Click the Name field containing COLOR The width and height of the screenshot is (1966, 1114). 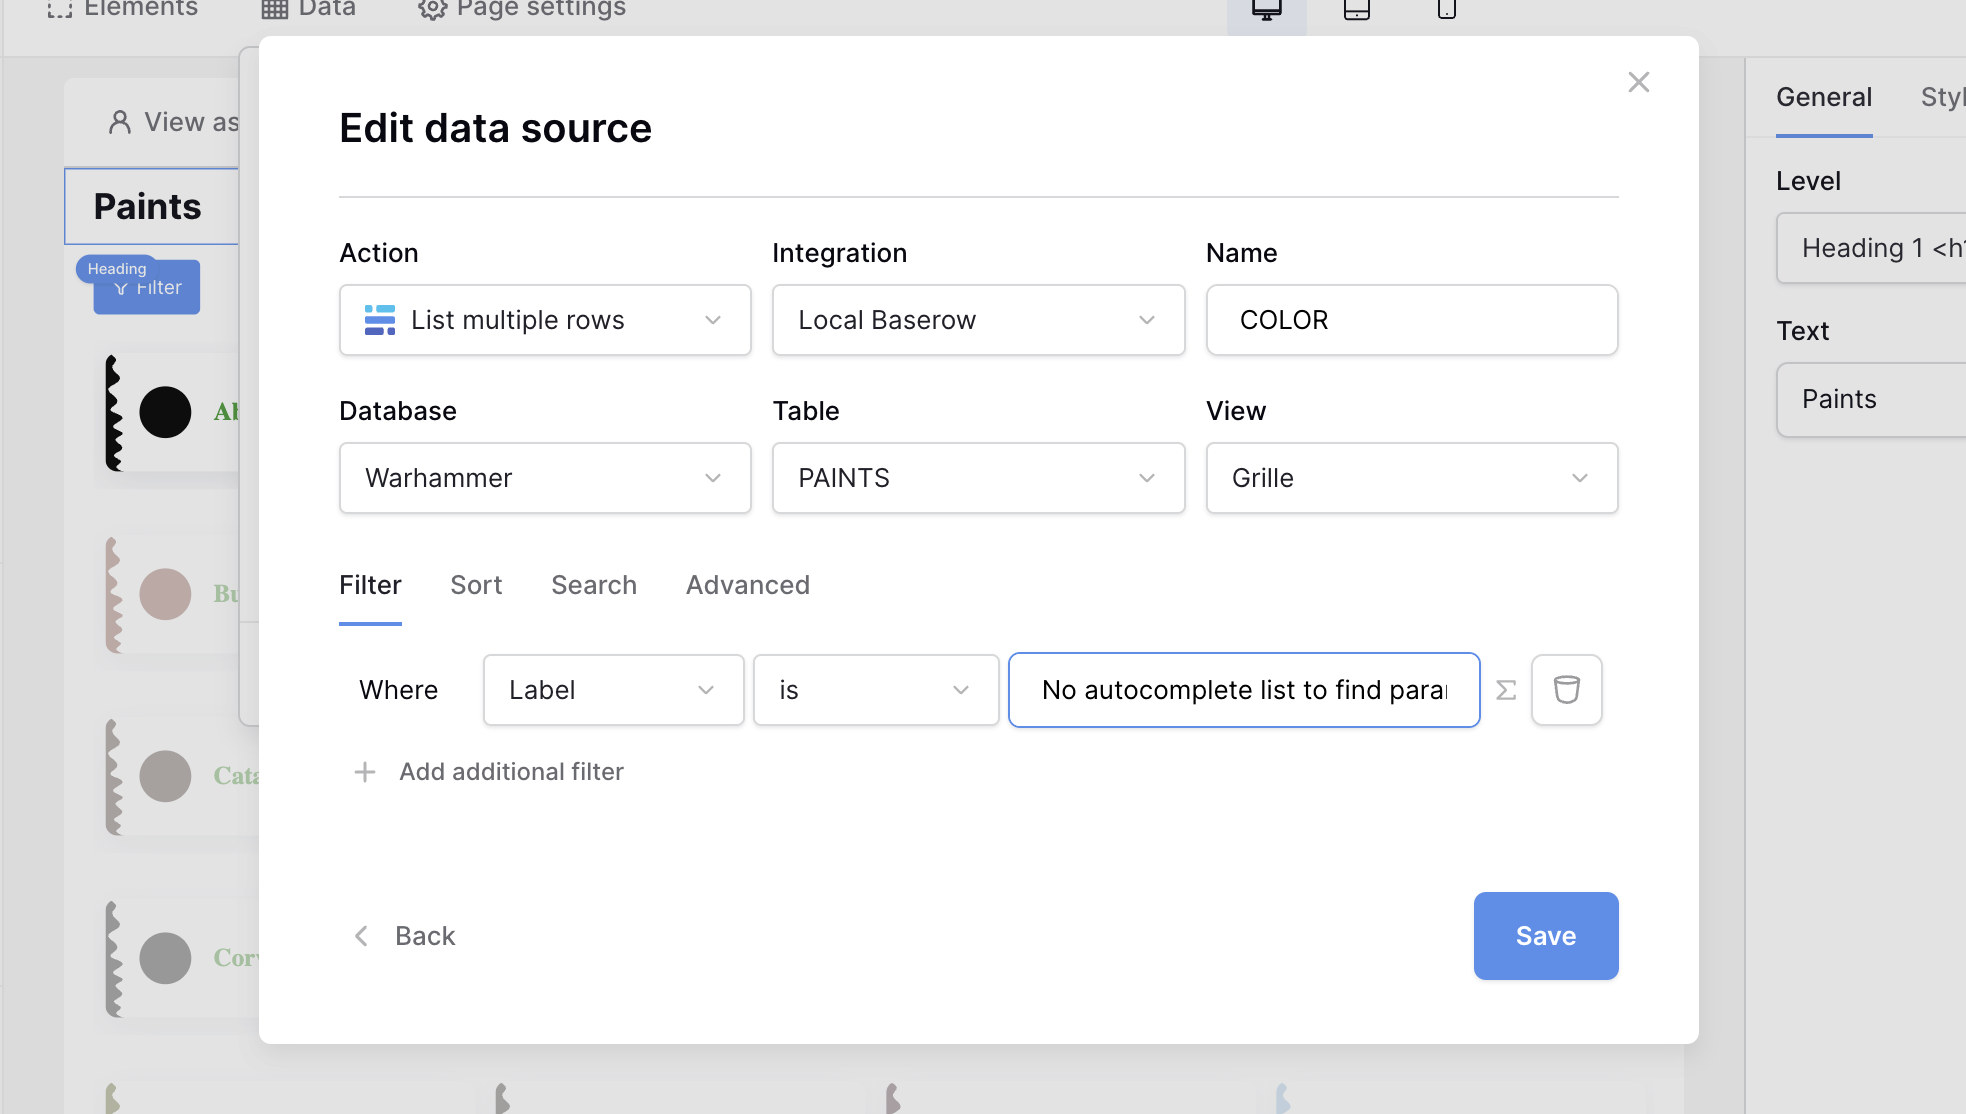1411,320
